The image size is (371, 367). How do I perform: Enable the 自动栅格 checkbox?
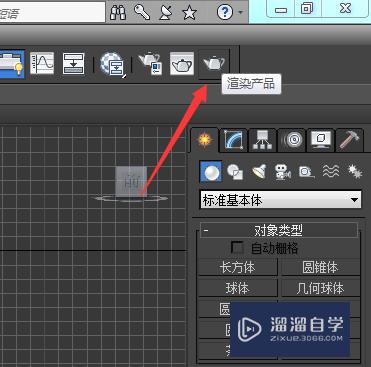click(237, 248)
